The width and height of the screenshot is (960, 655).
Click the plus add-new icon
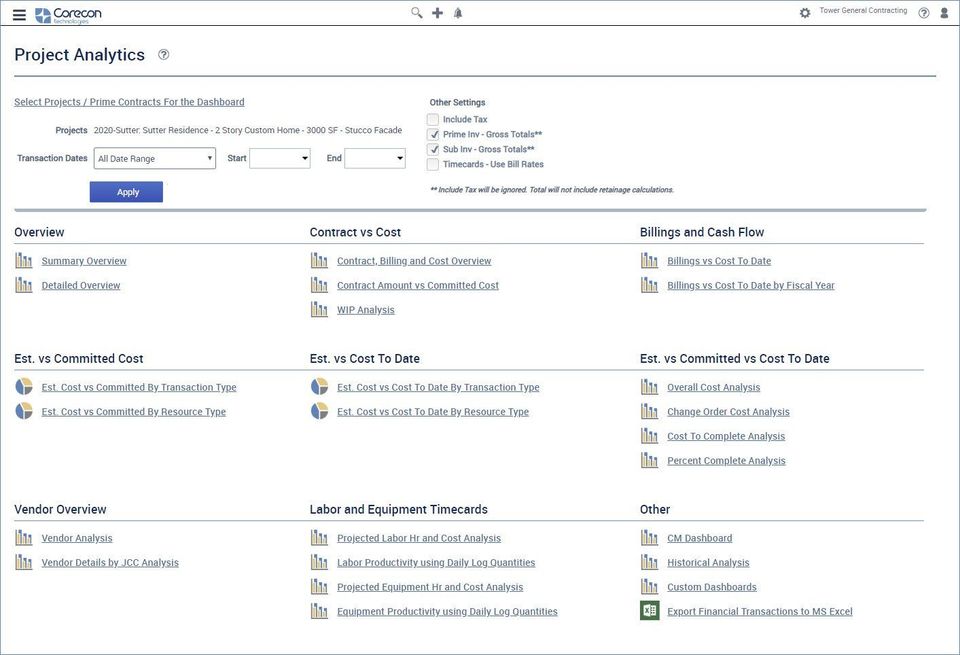437,13
